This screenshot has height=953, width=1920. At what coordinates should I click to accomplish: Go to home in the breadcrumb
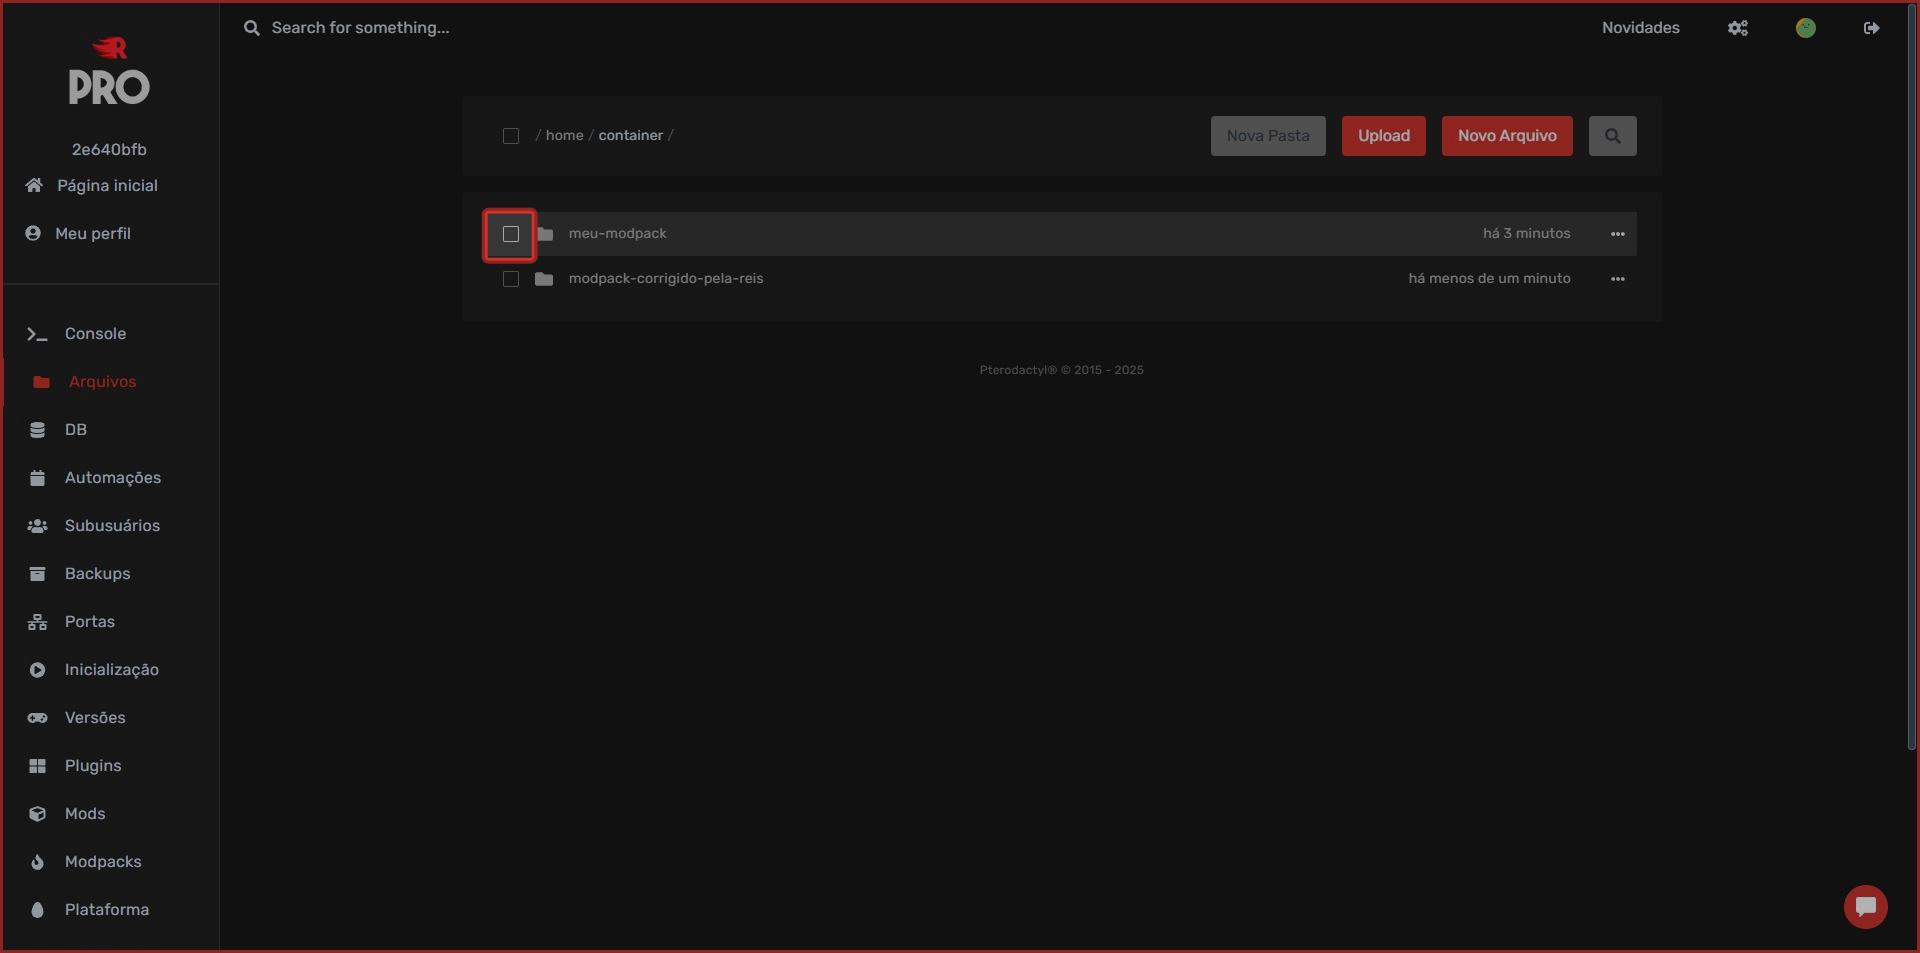click(564, 135)
